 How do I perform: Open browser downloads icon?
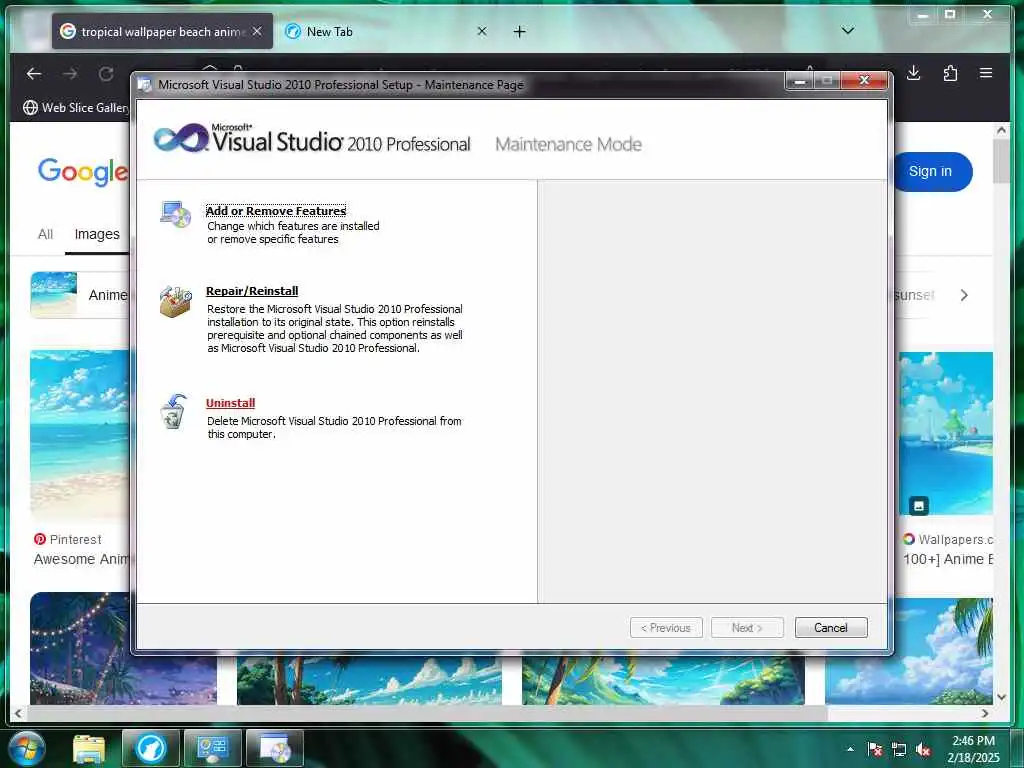coord(914,73)
